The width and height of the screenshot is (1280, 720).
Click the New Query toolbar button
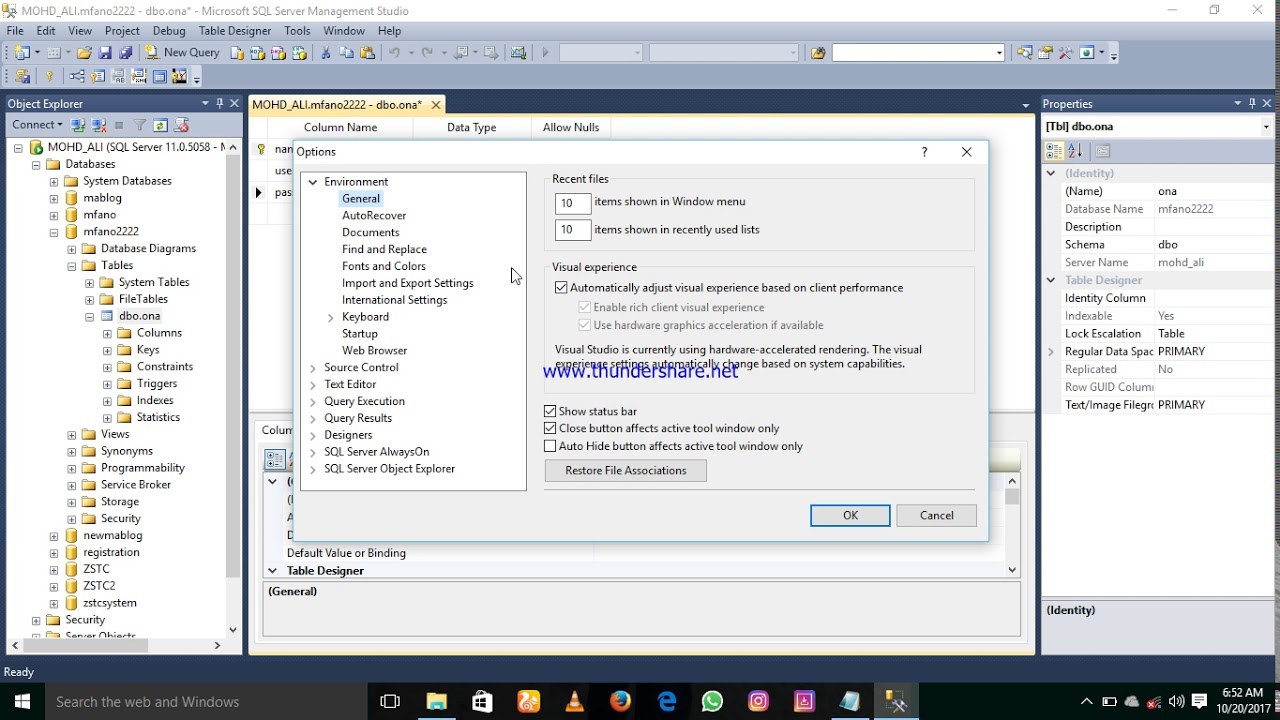click(182, 53)
